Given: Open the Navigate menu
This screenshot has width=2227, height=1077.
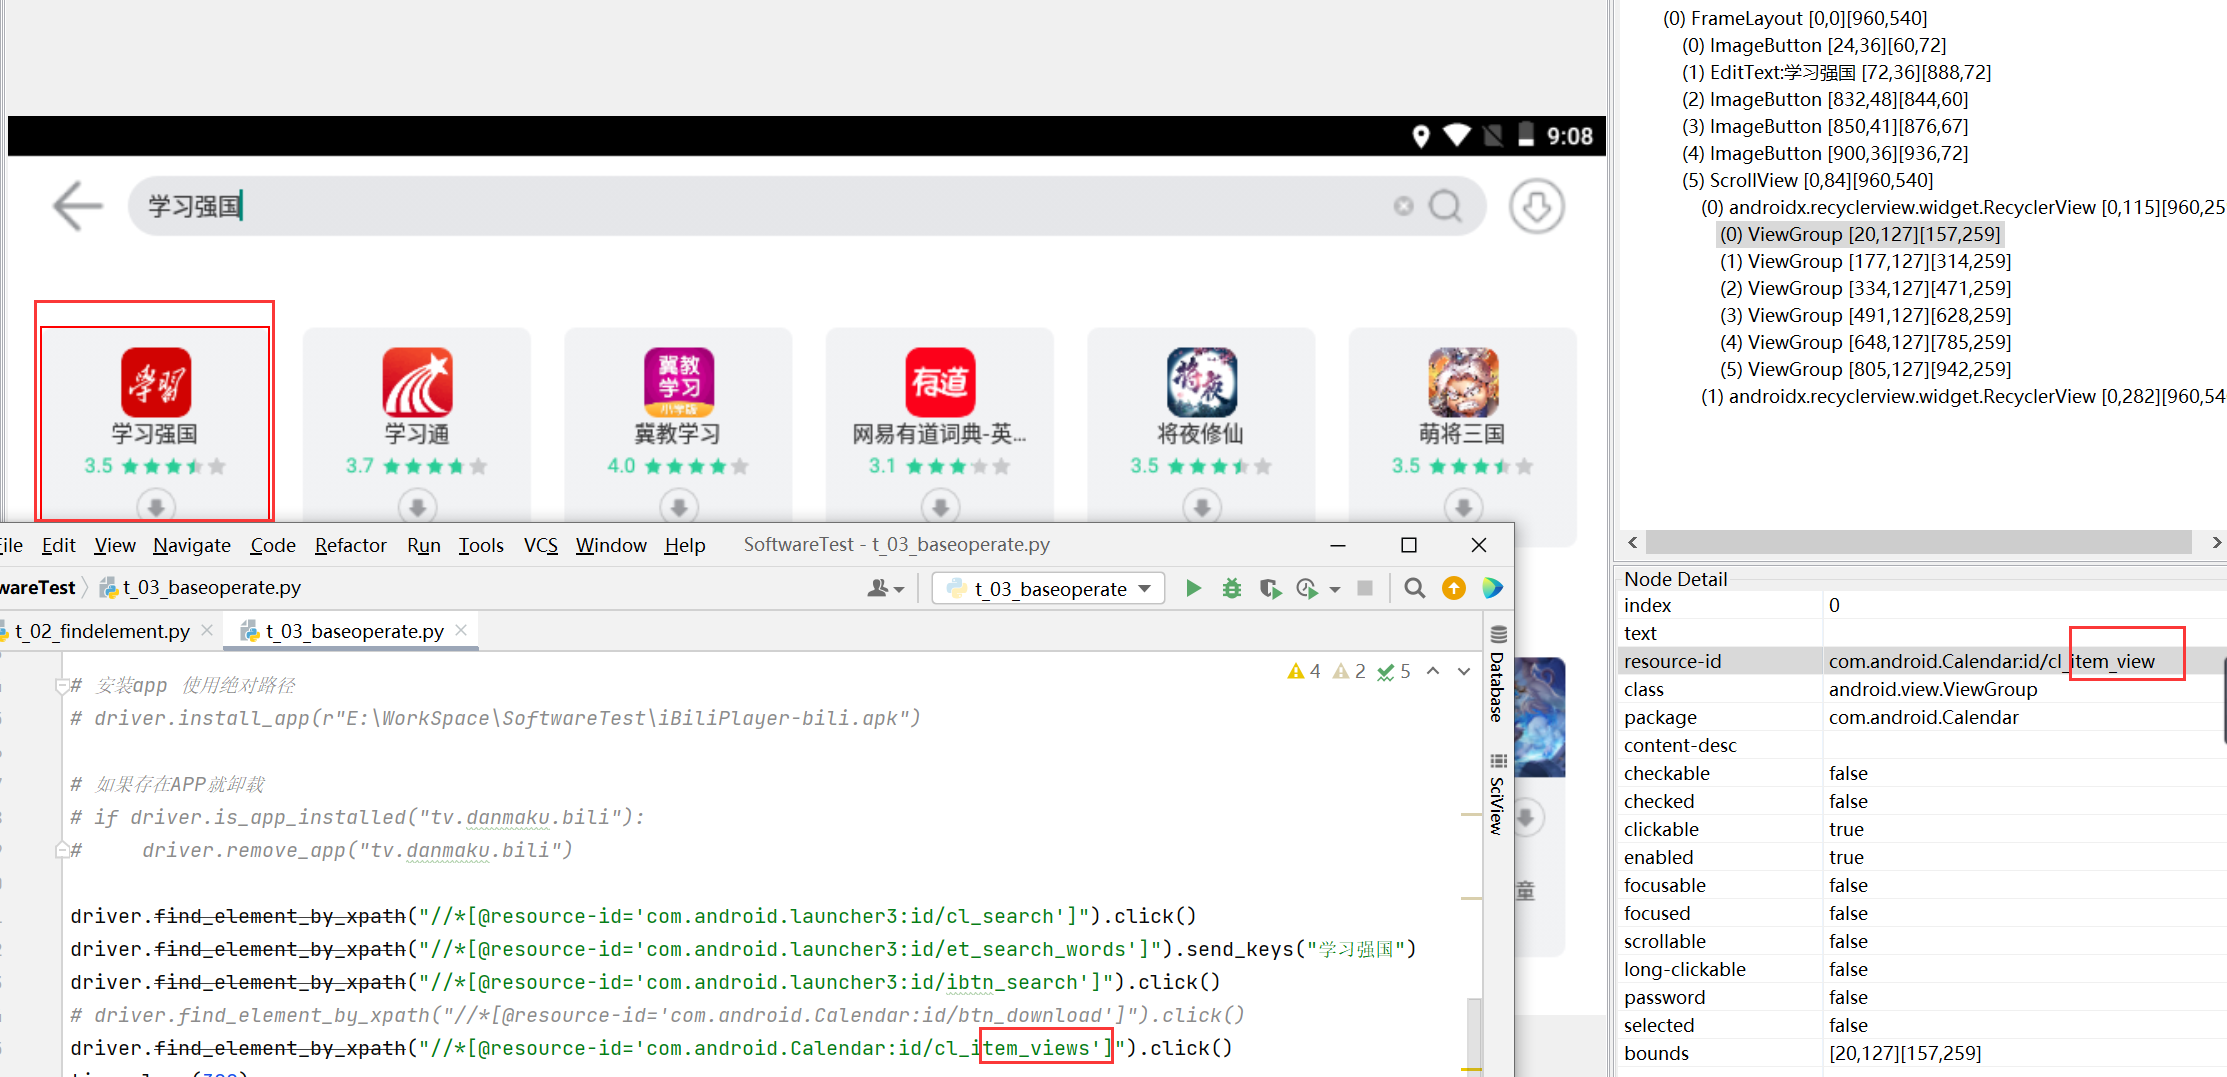Looking at the screenshot, I should [192, 545].
